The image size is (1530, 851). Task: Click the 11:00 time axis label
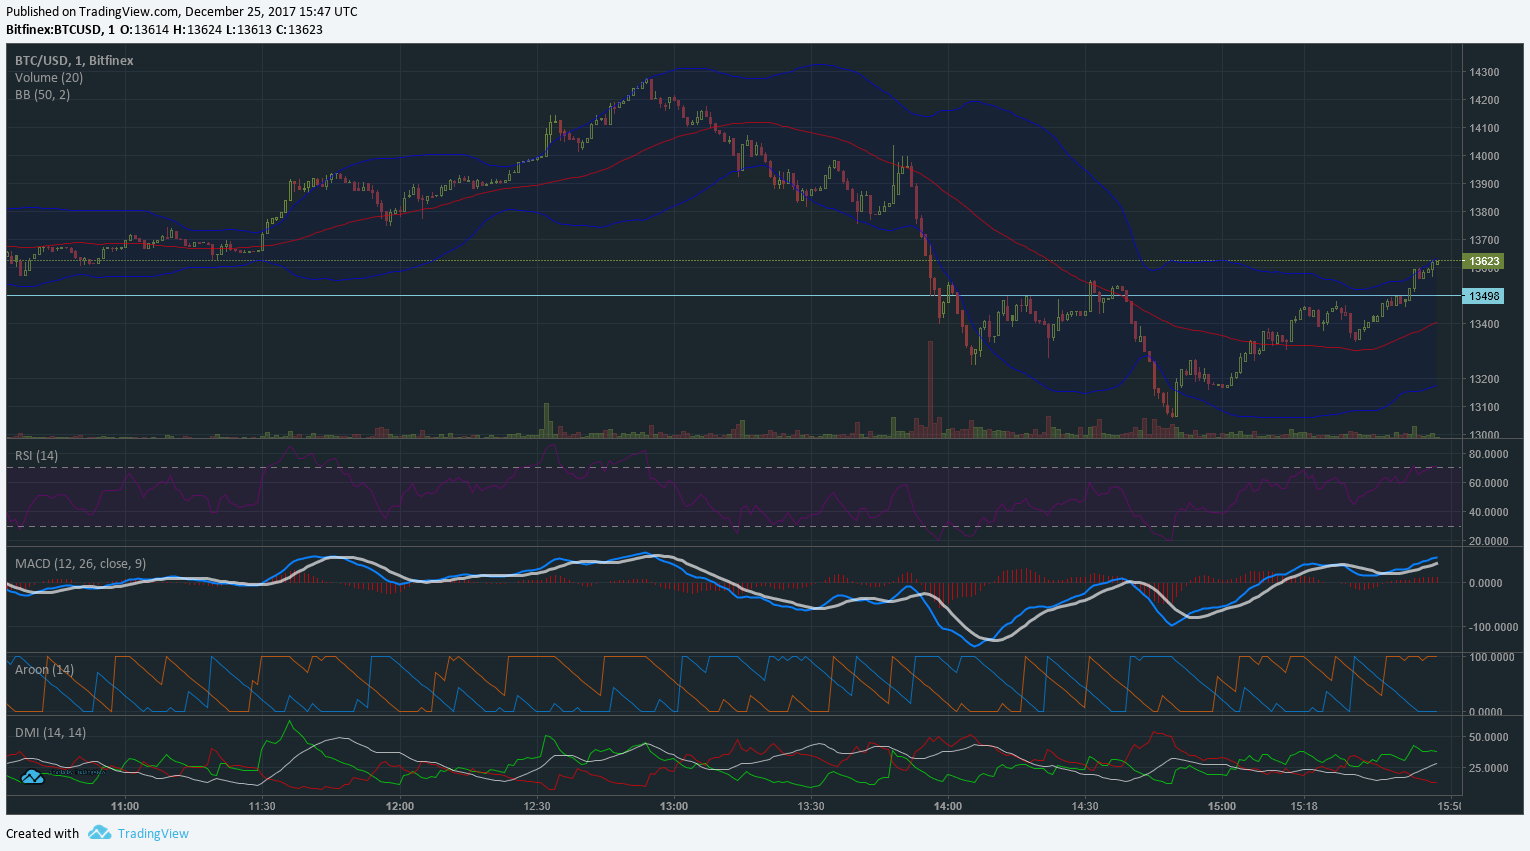click(x=125, y=806)
